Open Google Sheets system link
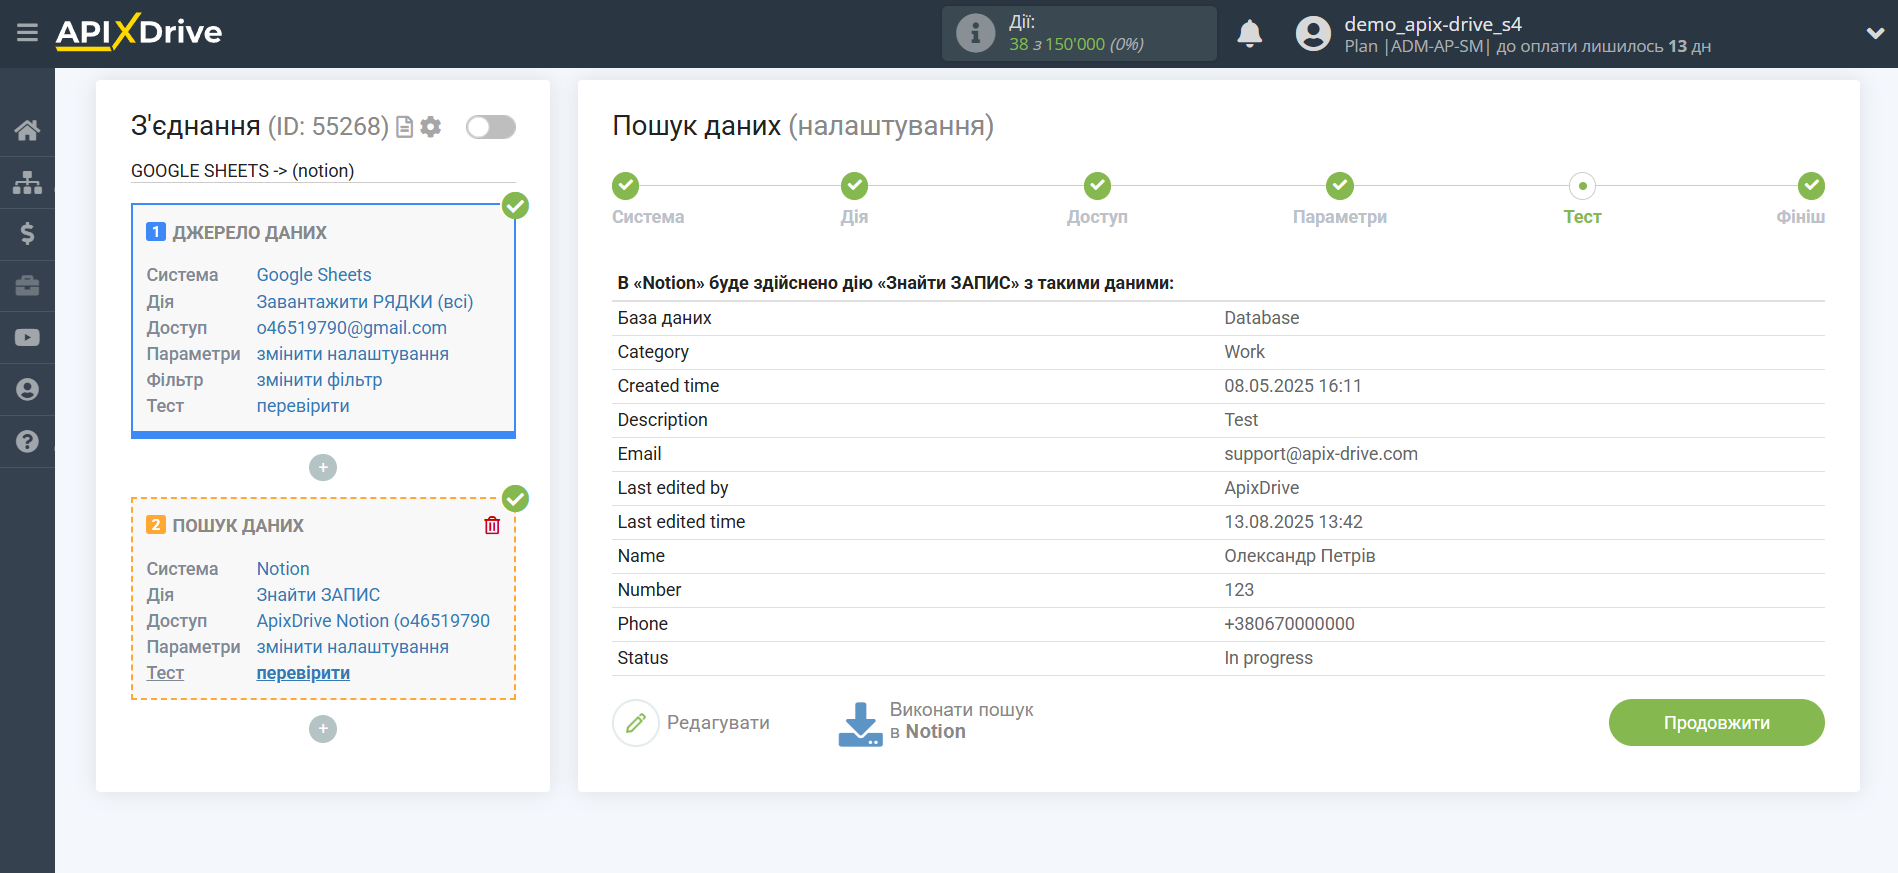Screen dimensions: 1898x873 [314, 275]
